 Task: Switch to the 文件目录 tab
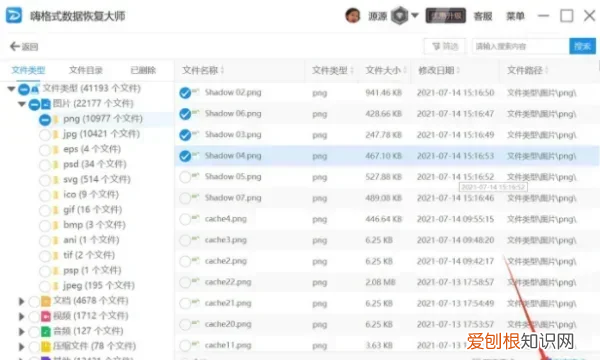86,70
